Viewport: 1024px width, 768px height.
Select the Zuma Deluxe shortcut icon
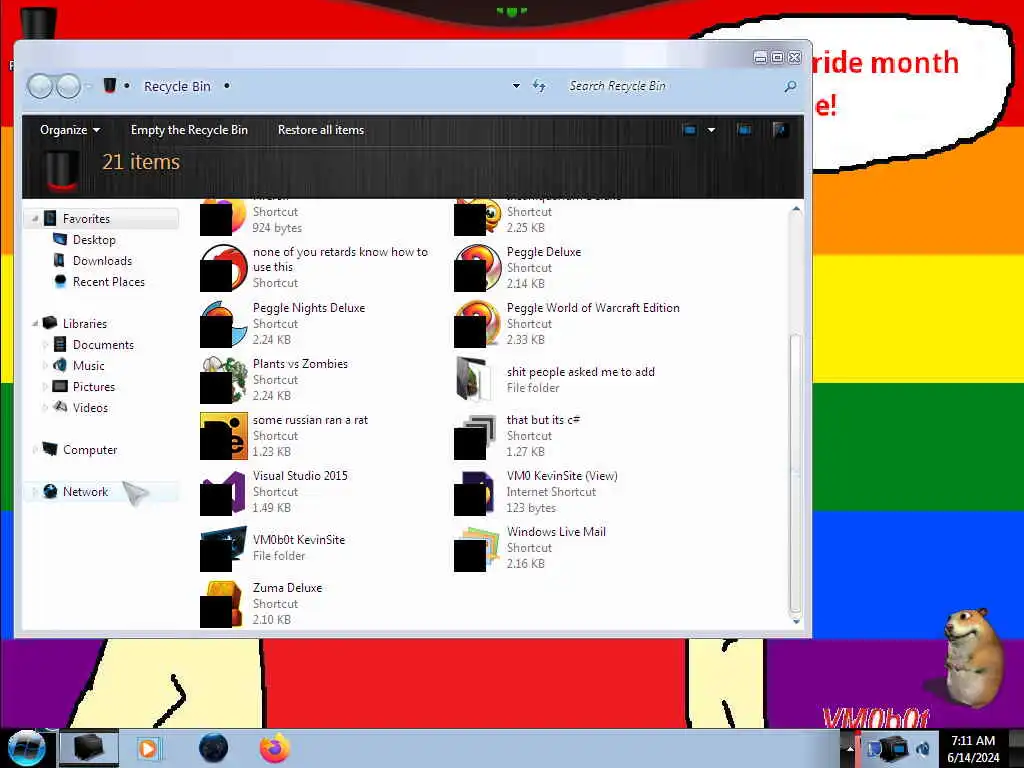click(x=223, y=604)
